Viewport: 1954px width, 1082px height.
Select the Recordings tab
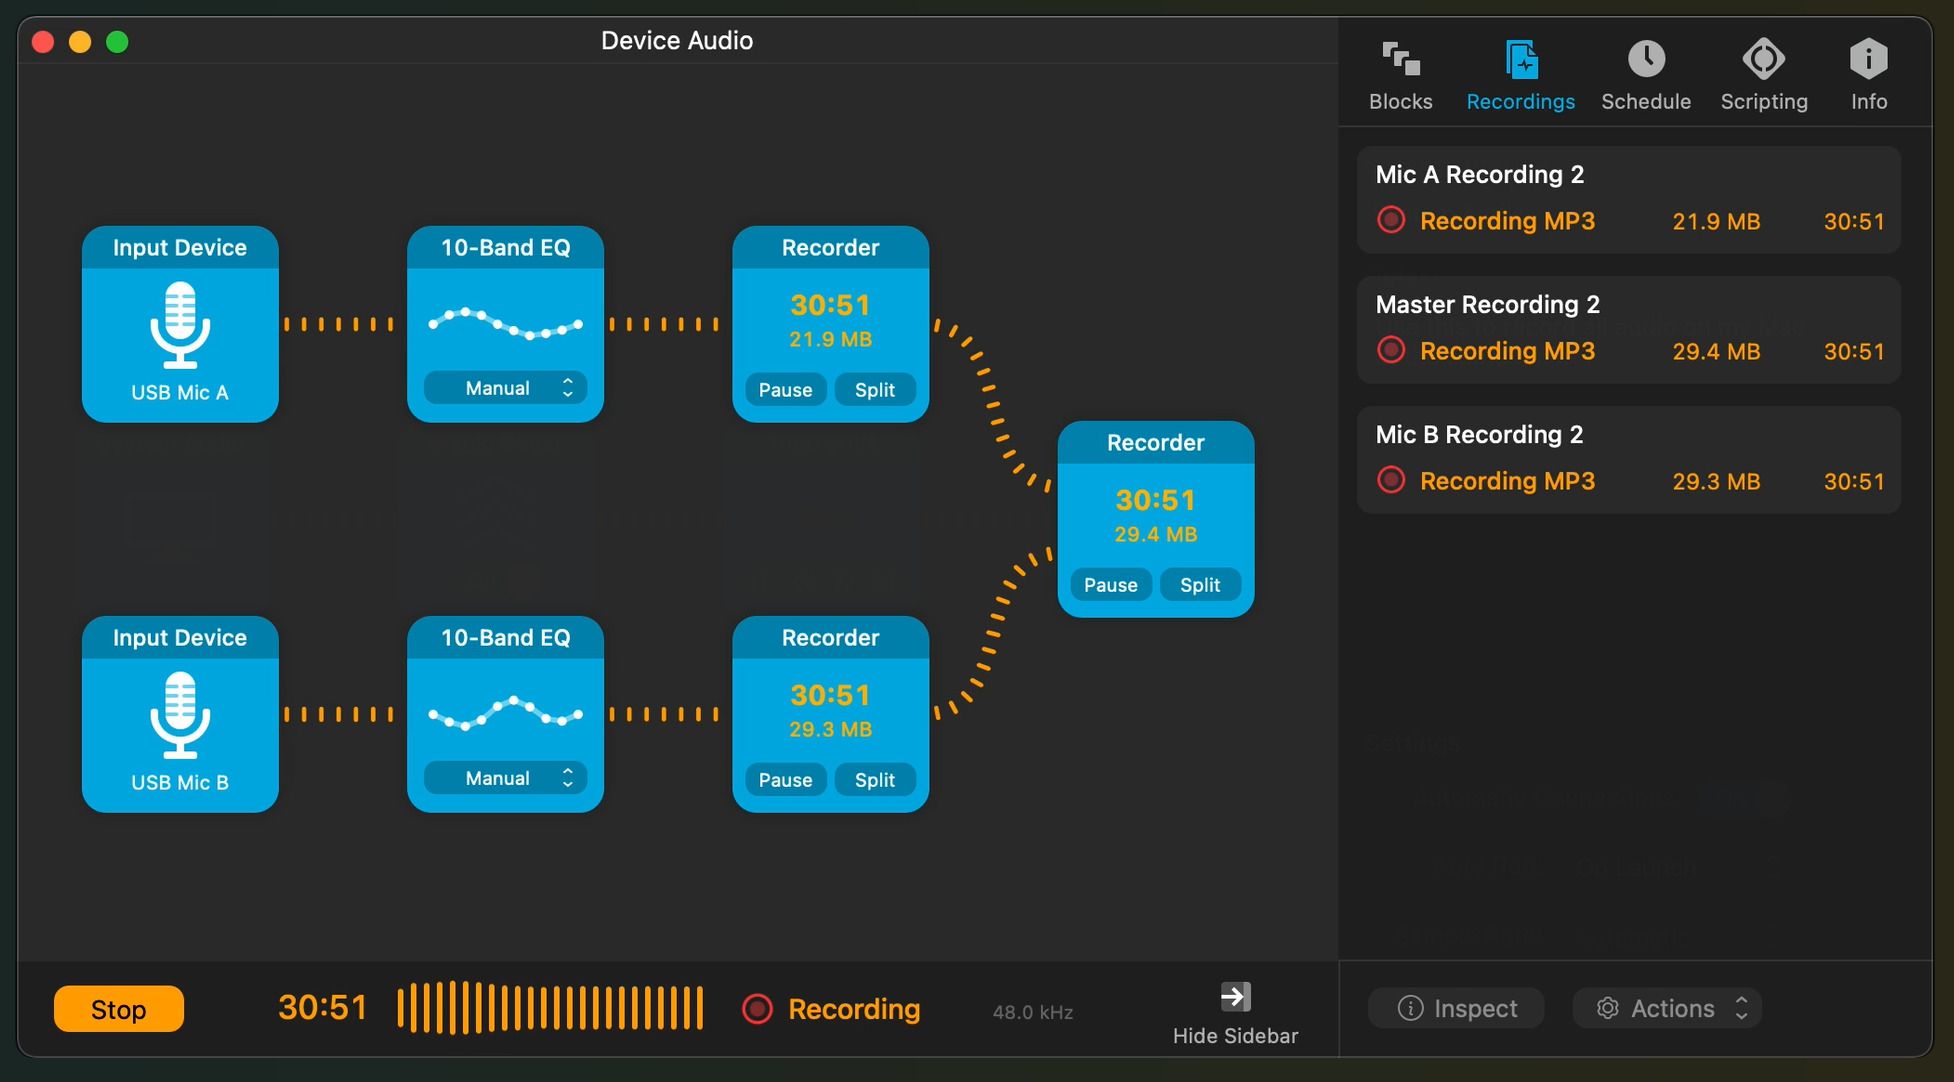1520,100
